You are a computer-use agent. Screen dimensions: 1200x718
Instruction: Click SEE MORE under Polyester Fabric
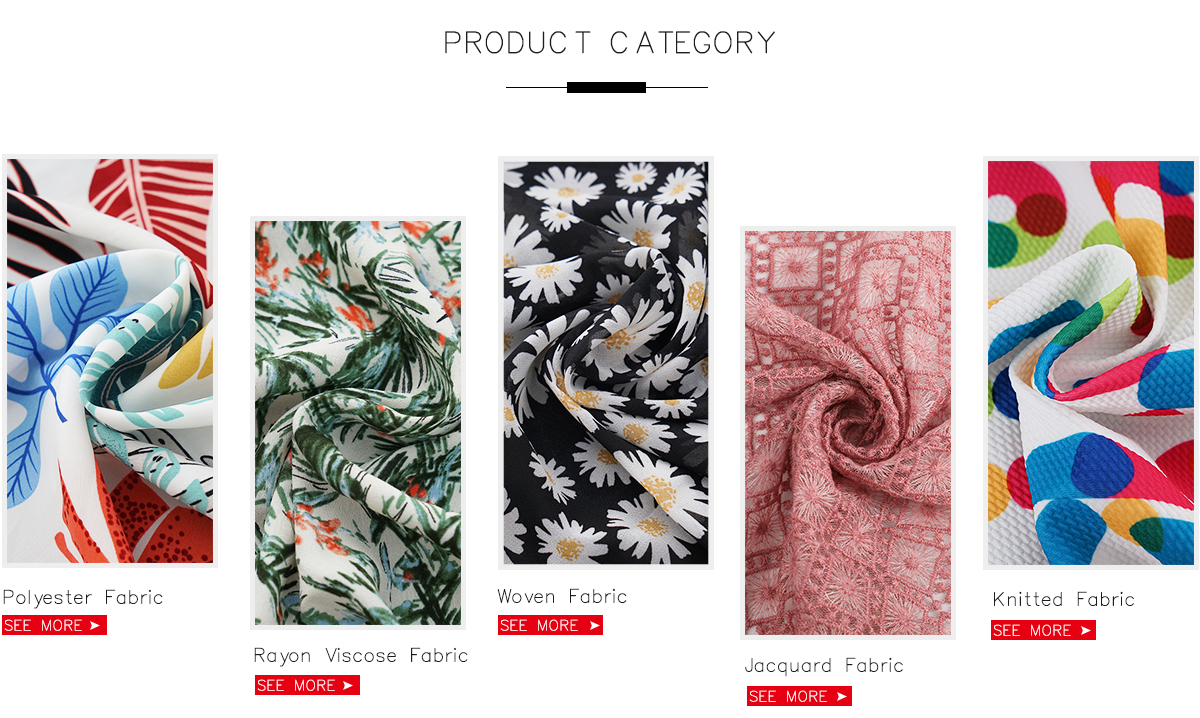[54, 625]
